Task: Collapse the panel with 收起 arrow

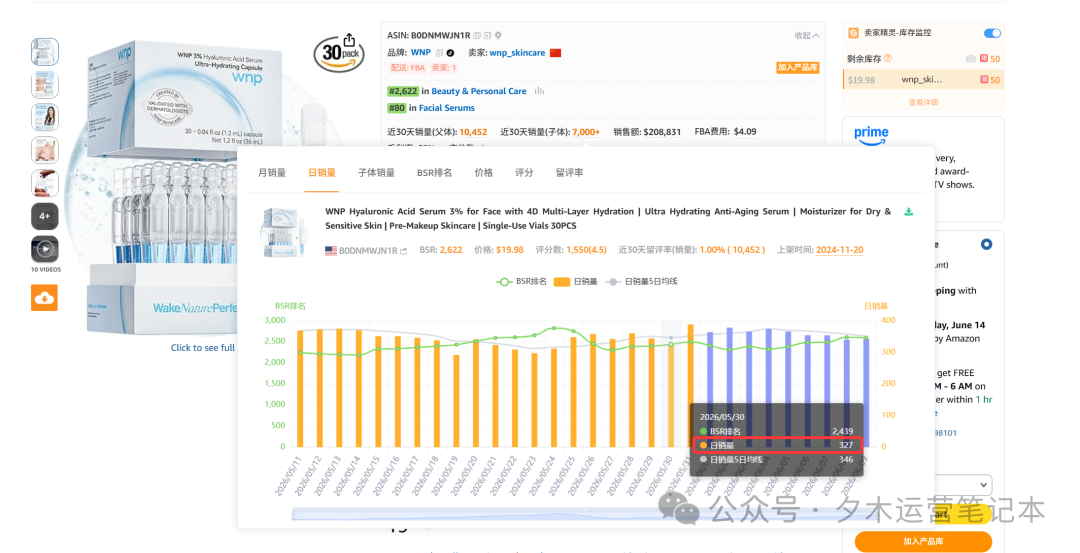Action: pos(807,35)
